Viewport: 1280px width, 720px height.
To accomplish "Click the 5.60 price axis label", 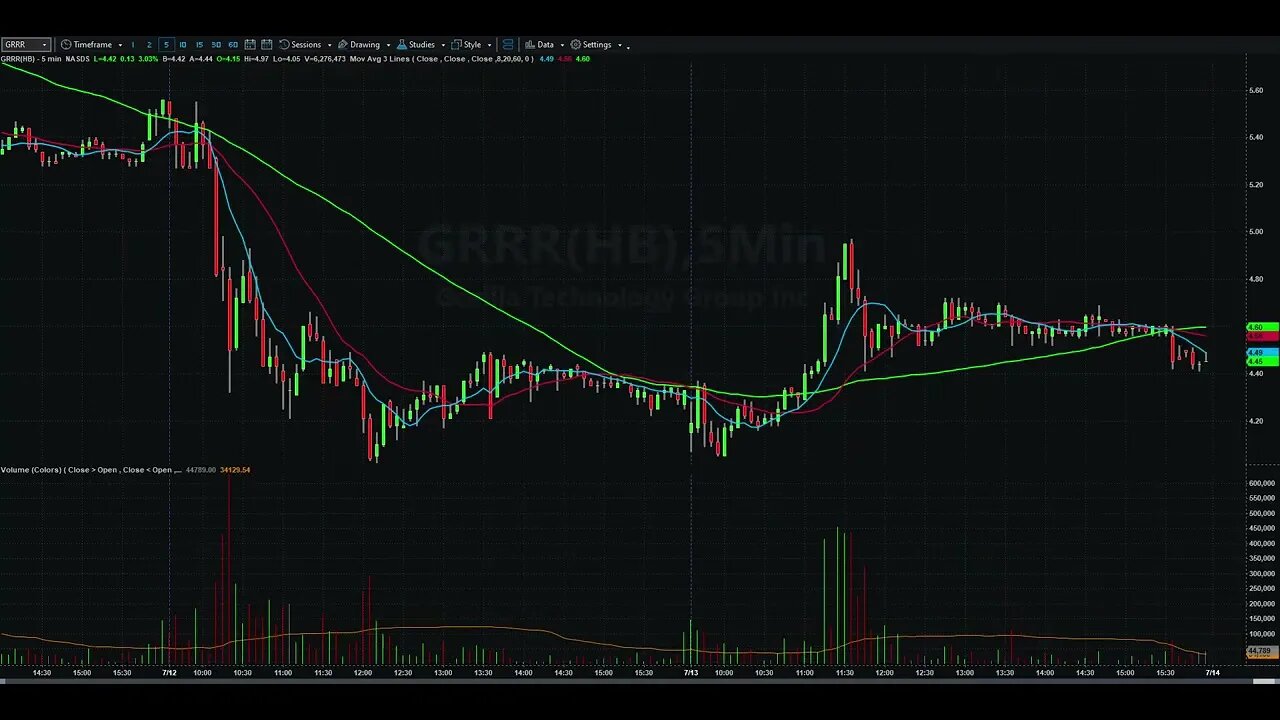I will (x=1256, y=90).
